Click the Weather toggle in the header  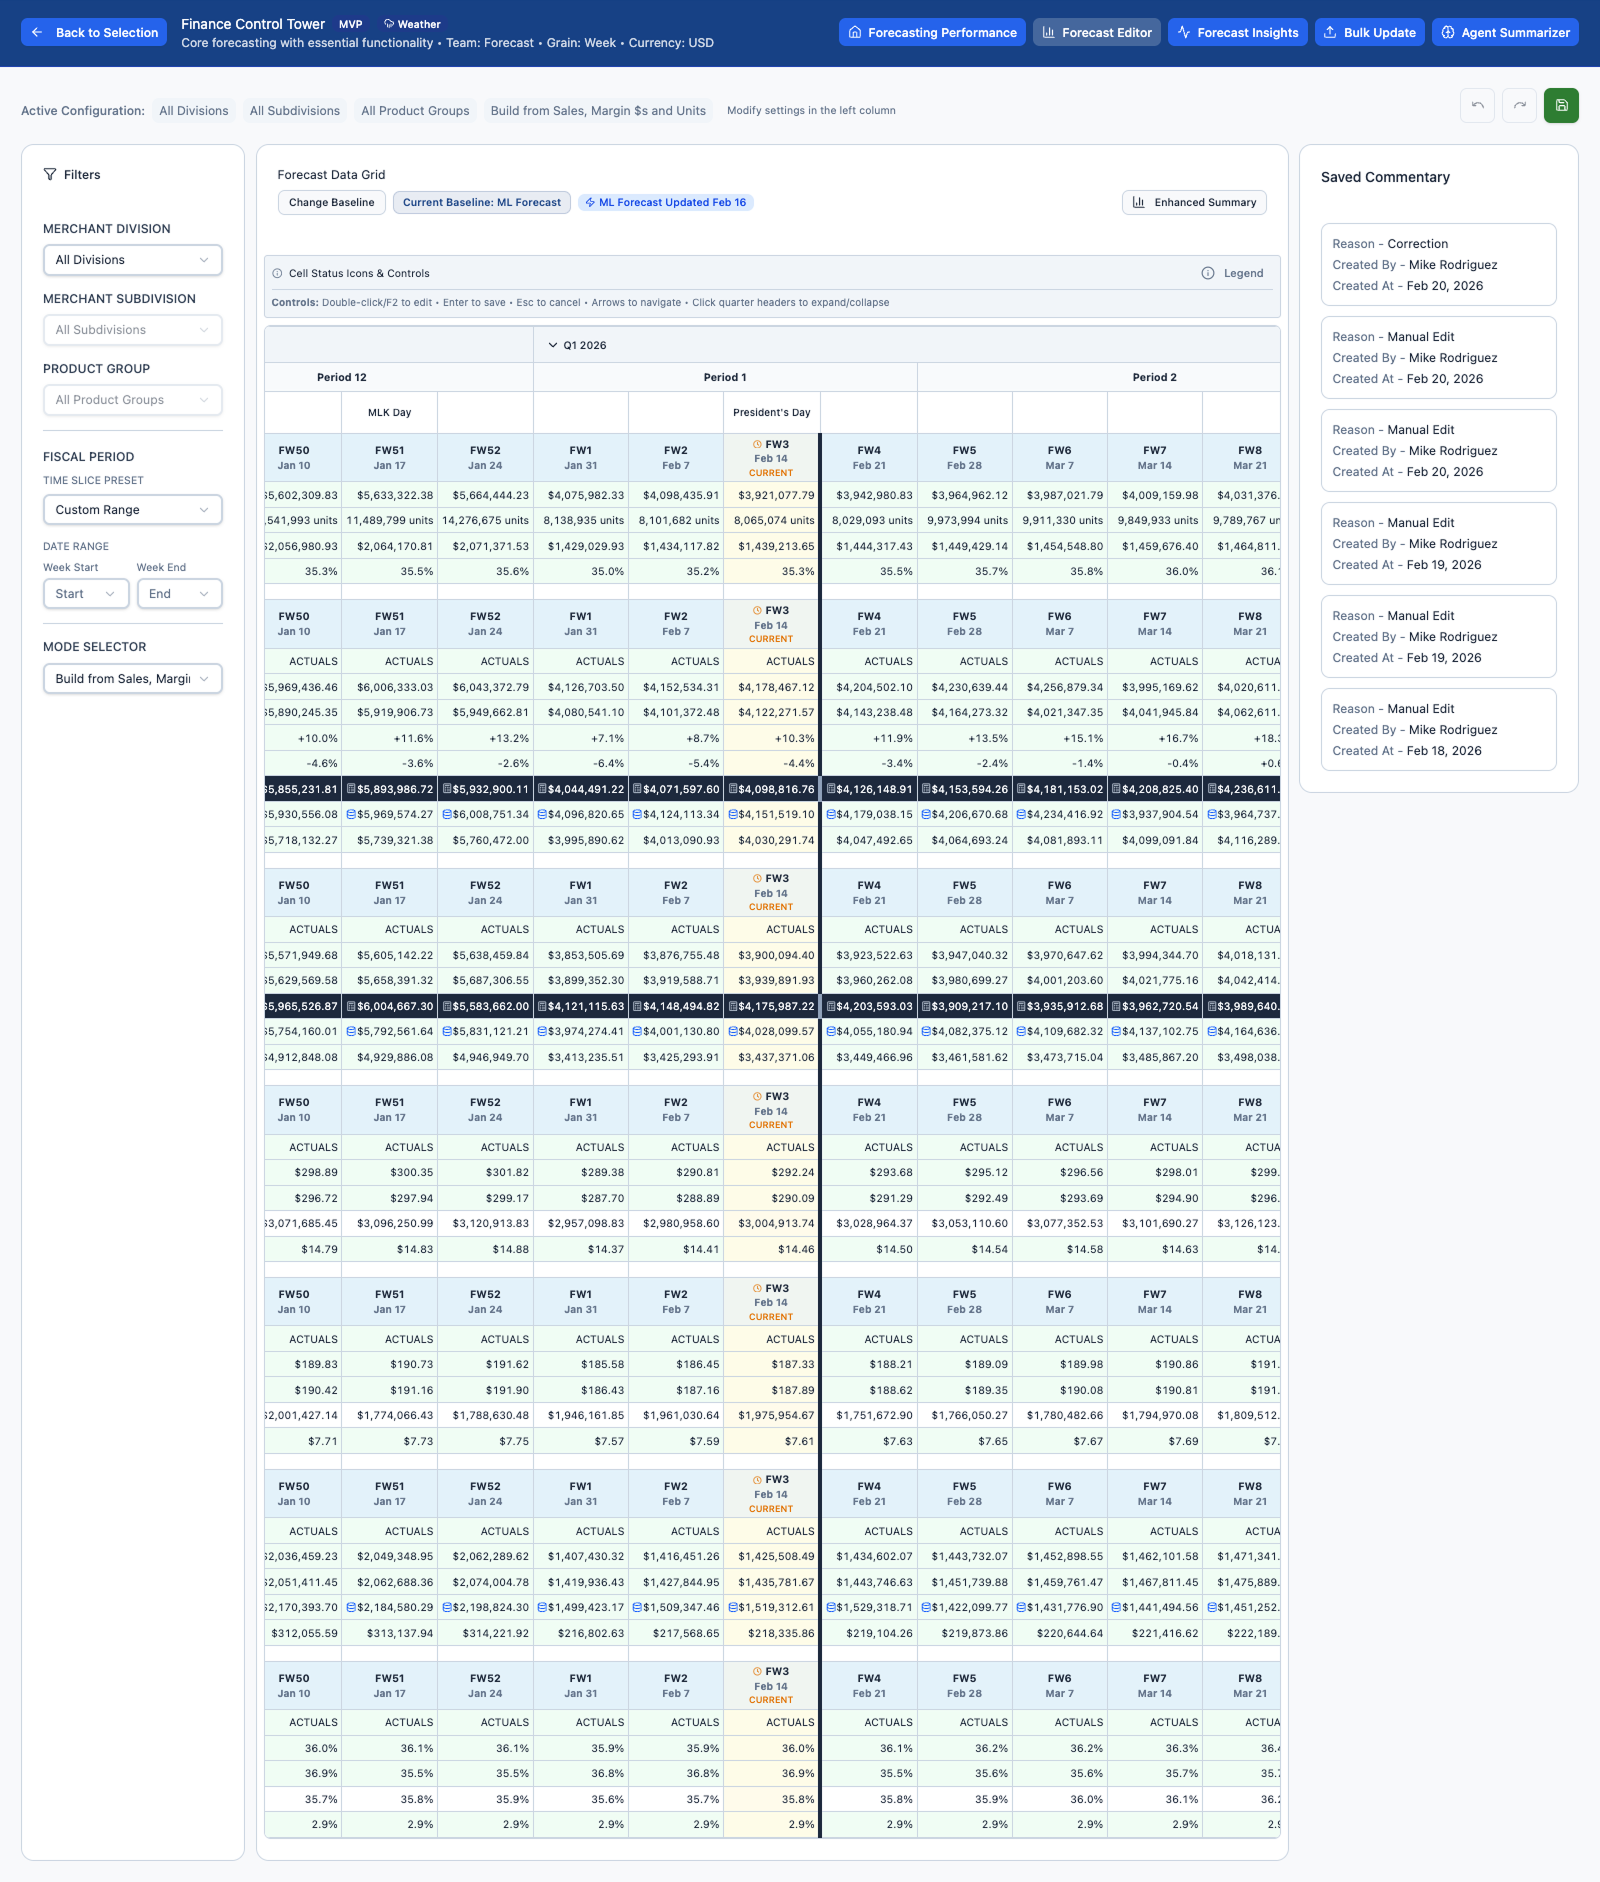click(x=410, y=24)
